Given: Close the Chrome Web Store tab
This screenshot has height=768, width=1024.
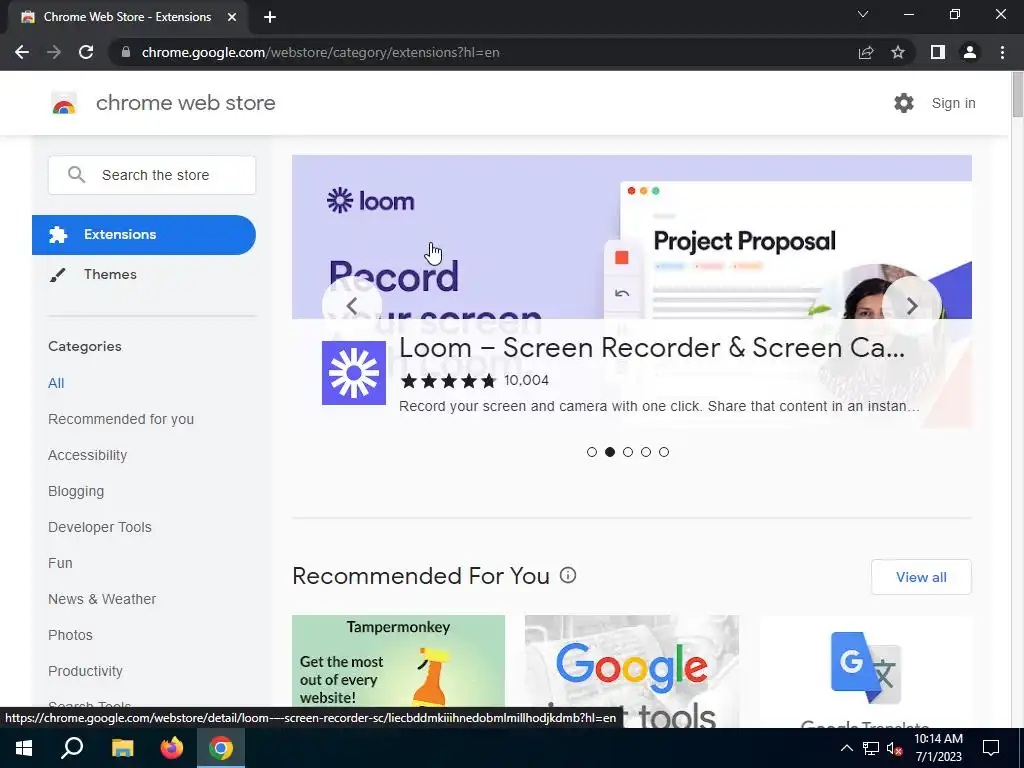Looking at the screenshot, I should click(x=232, y=17).
